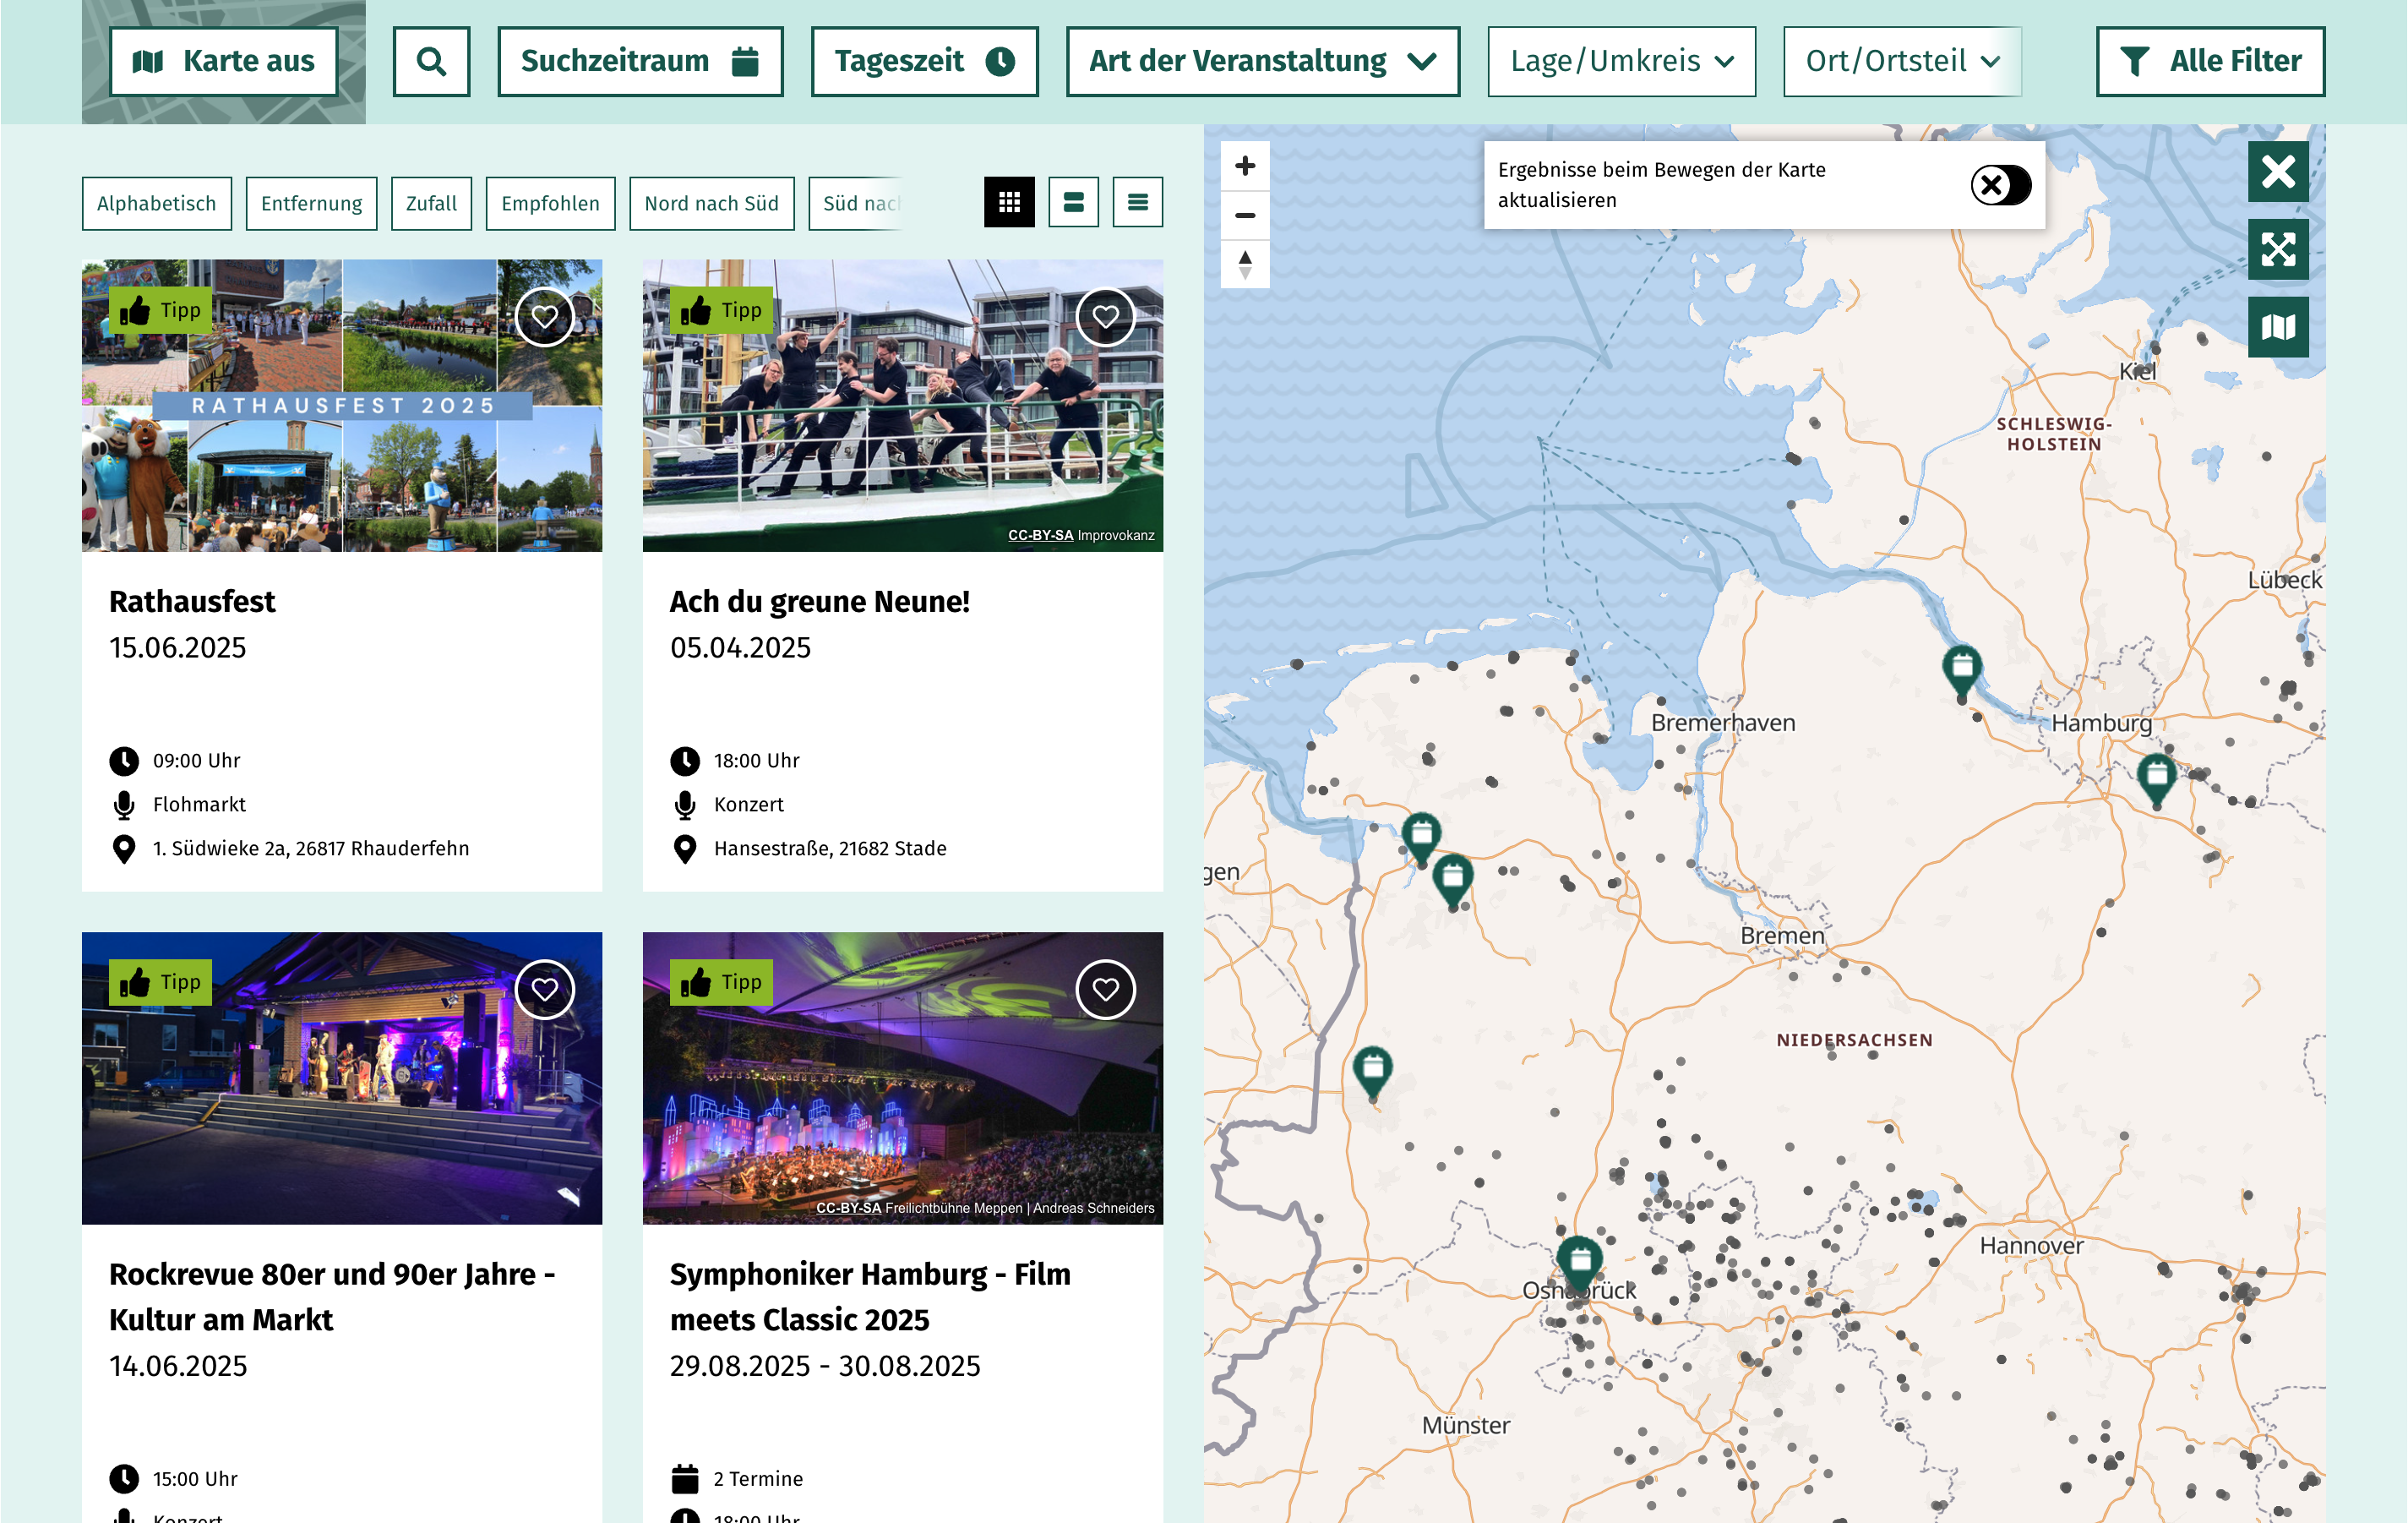
Task: Open Alle Filter panel
Action: [x=2210, y=61]
